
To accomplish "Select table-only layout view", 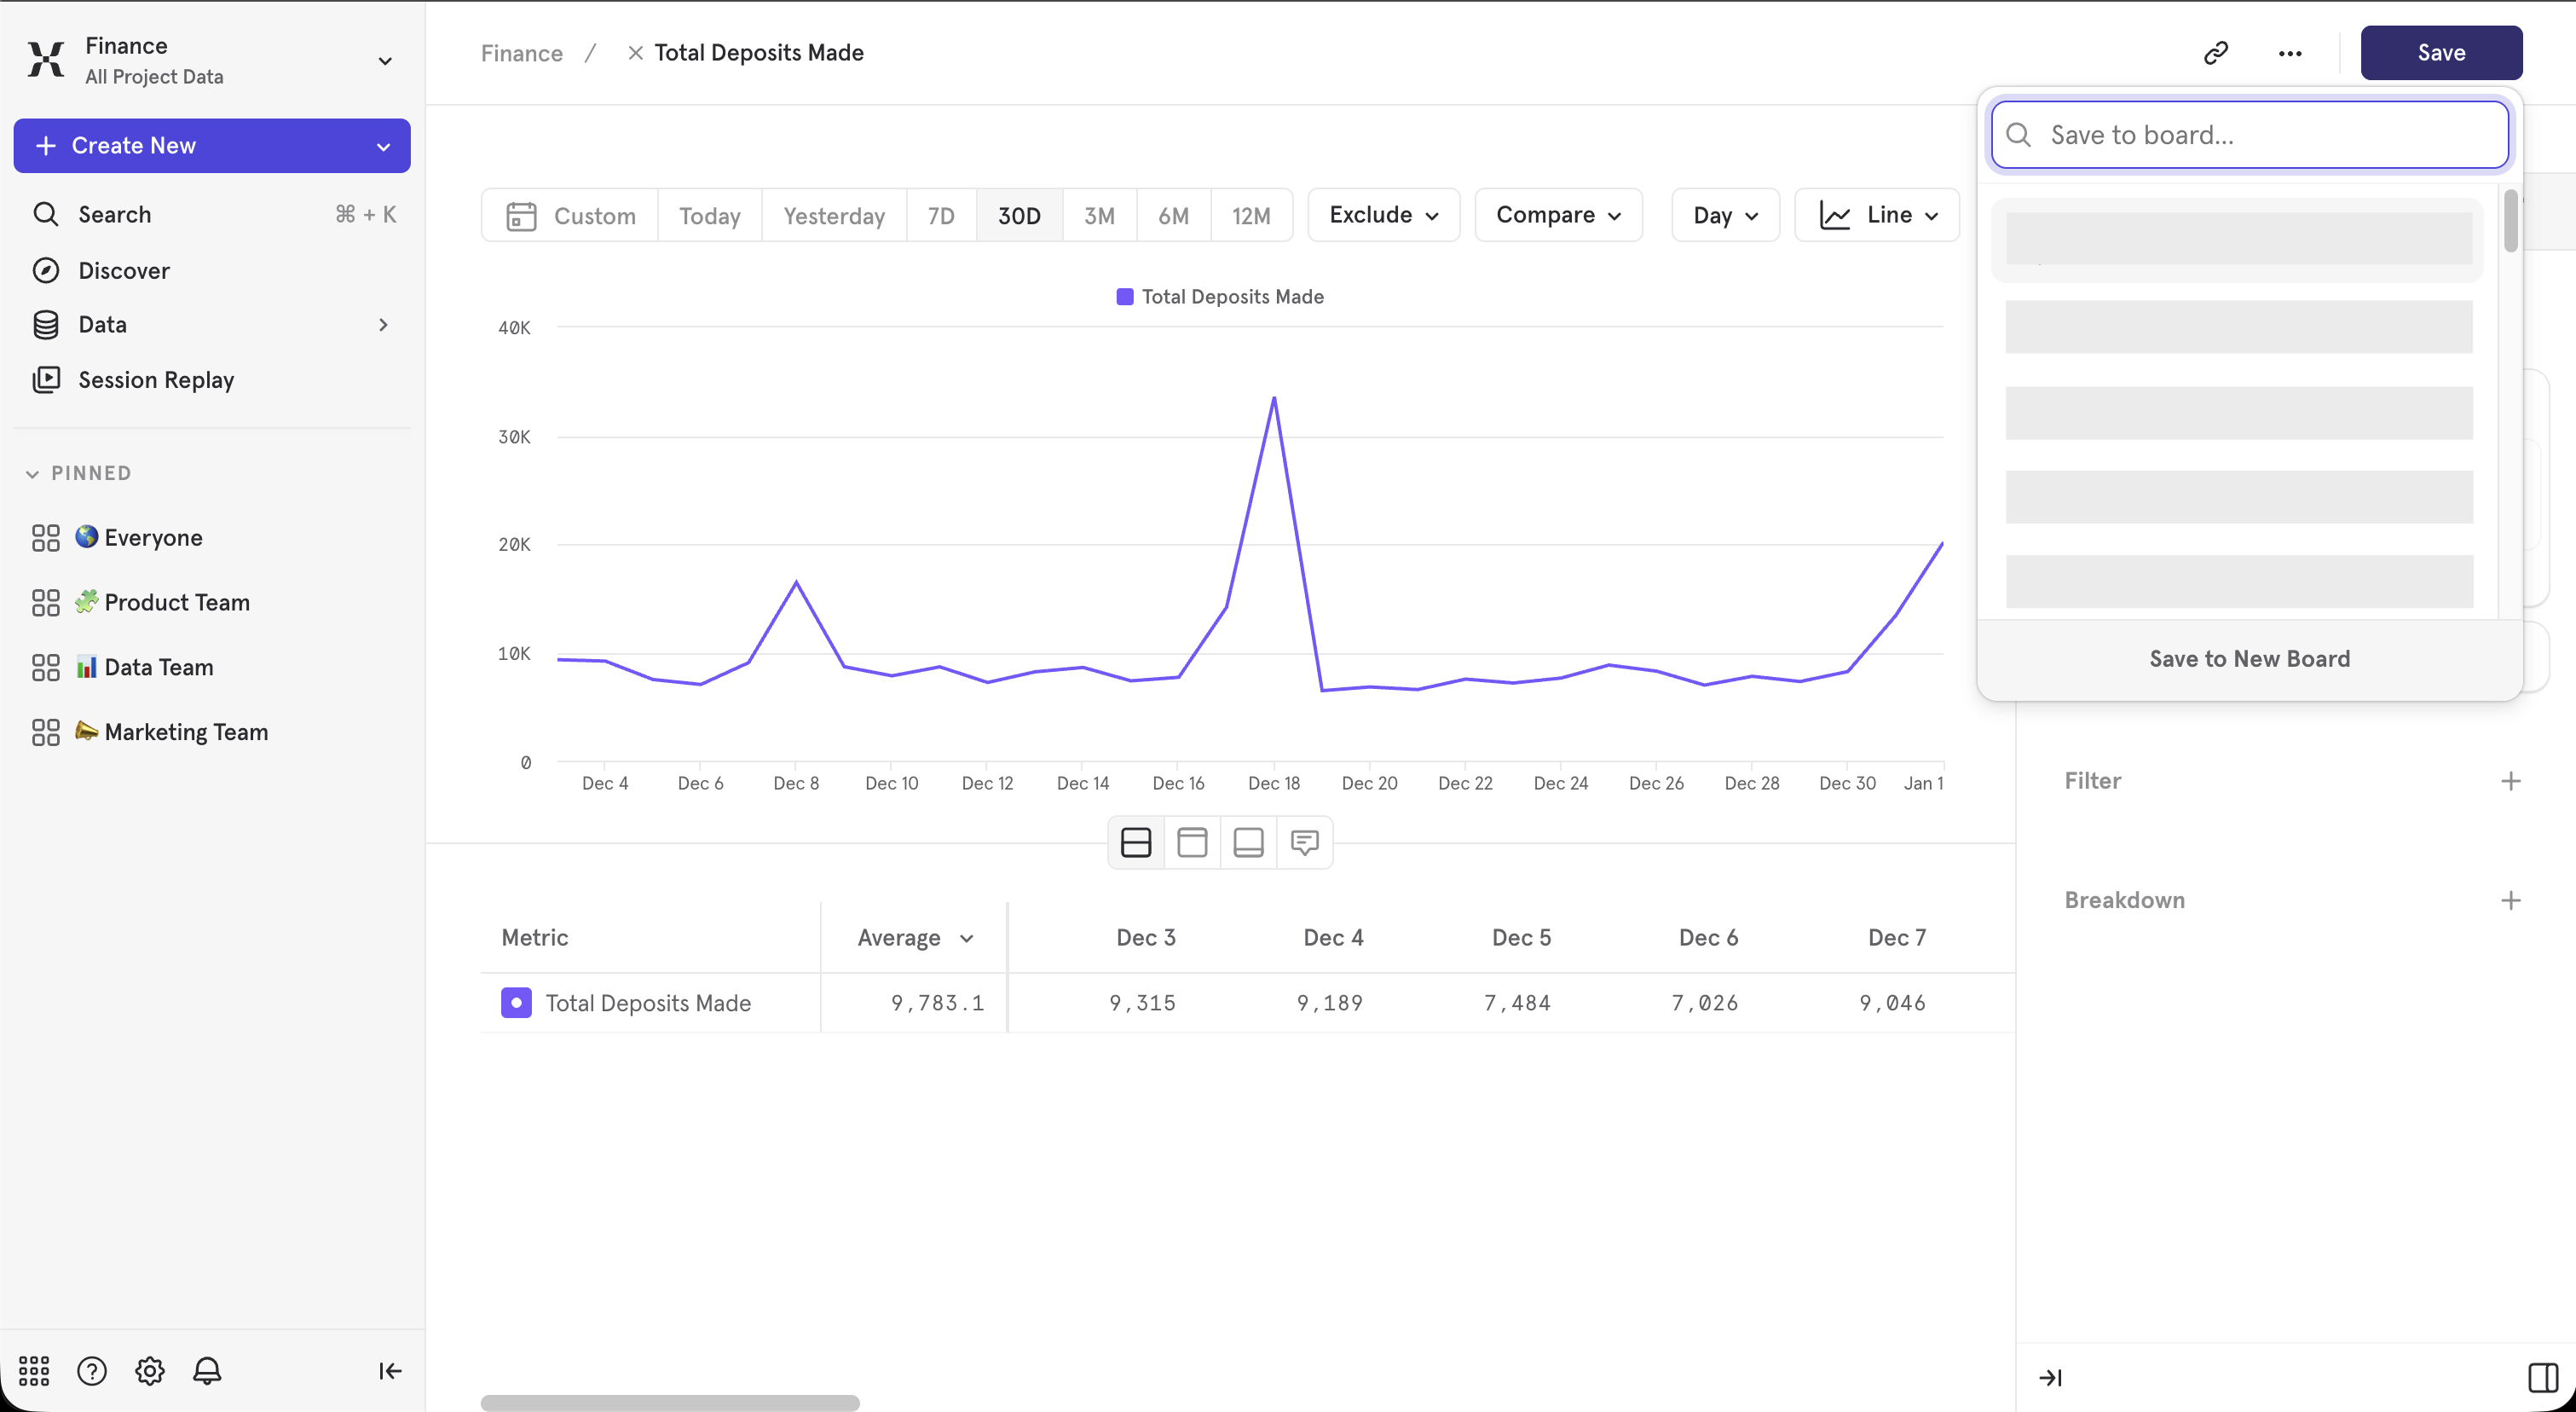I will [x=1248, y=842].
